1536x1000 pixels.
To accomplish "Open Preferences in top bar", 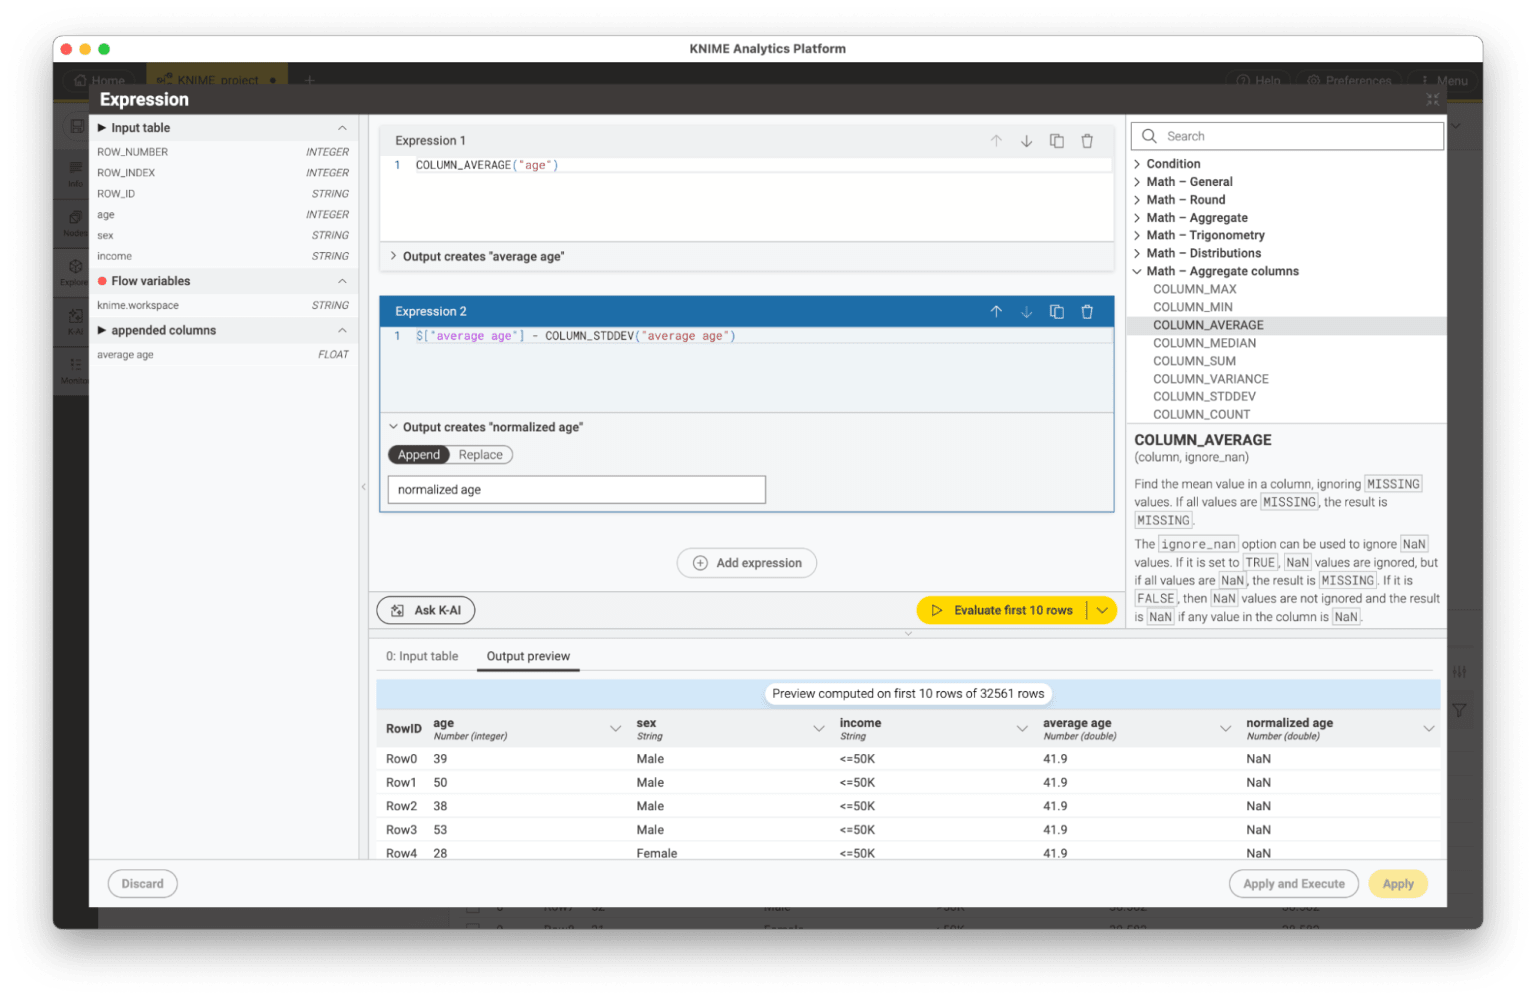I will 1349,81.
